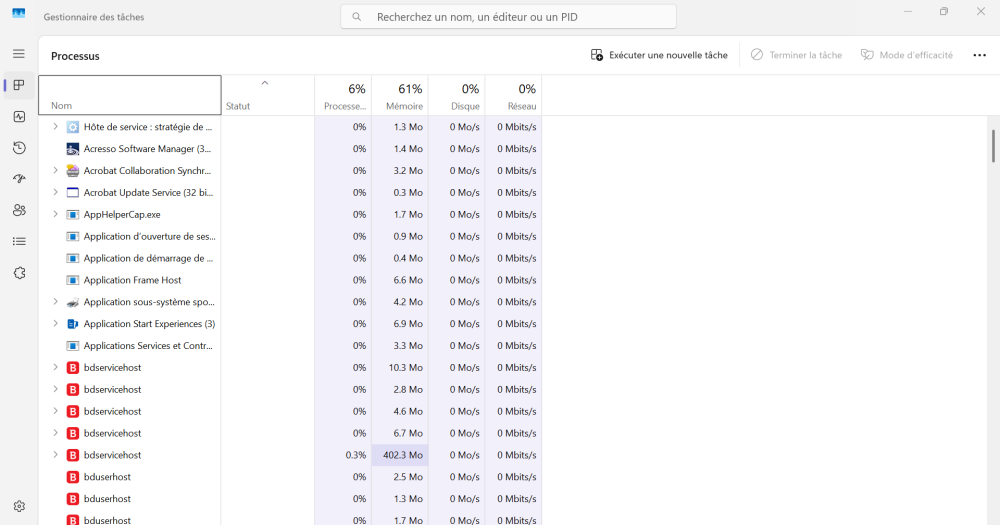Open the Services page icon

[19, 273]
